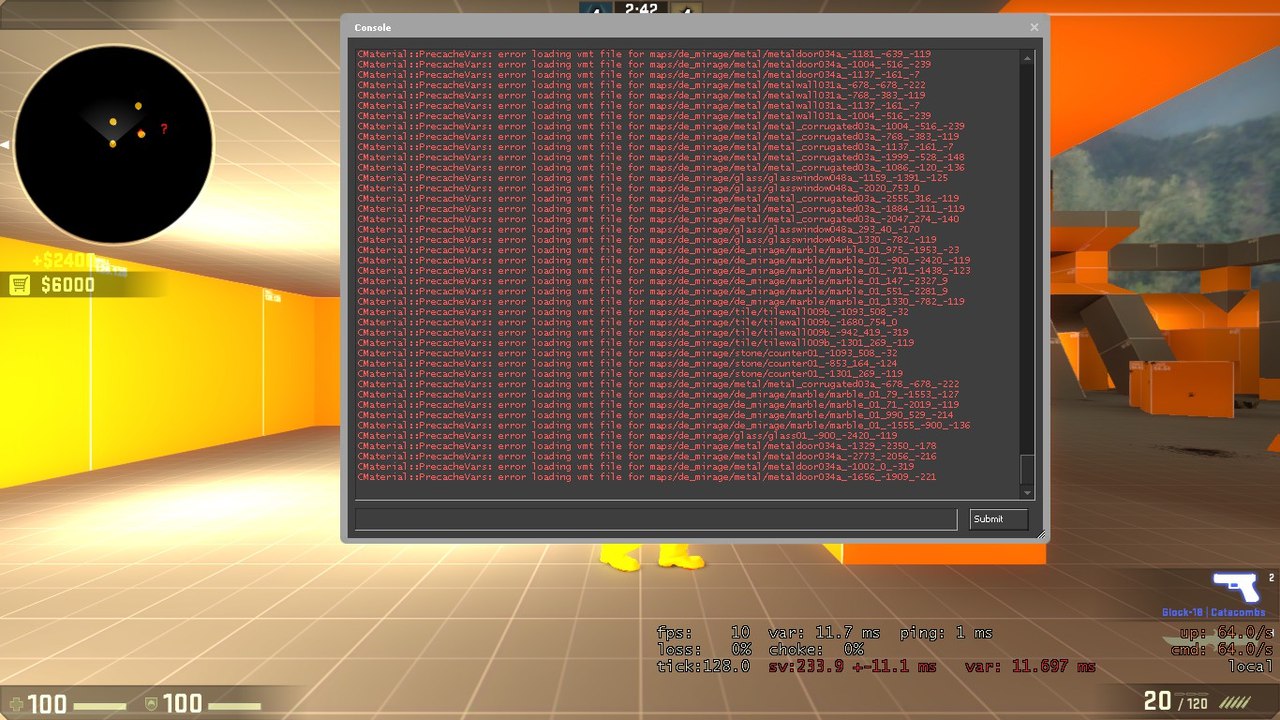Image resolution: width=1280 pixels, height=720 pixels.
Task: Click the red question mark on radar
Action: click(x=164, y=129)
